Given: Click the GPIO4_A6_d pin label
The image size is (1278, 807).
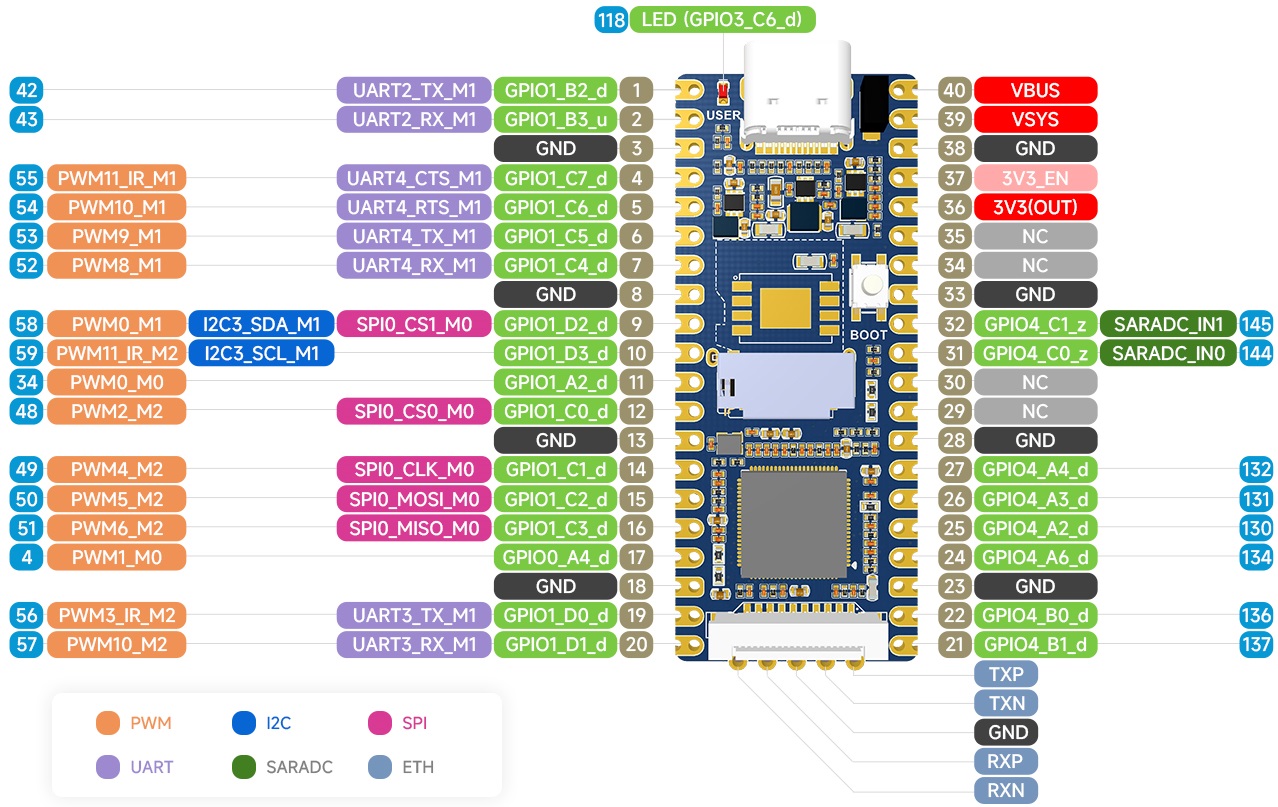Looking at the screenshot, I should tap(1035, 557).
